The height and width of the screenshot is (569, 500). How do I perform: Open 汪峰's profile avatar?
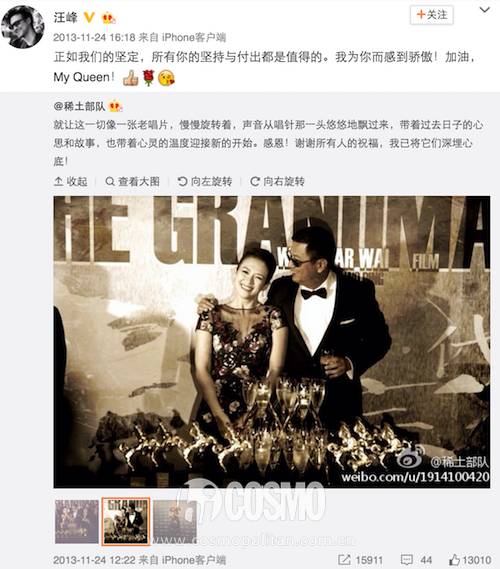click(23, 27)
